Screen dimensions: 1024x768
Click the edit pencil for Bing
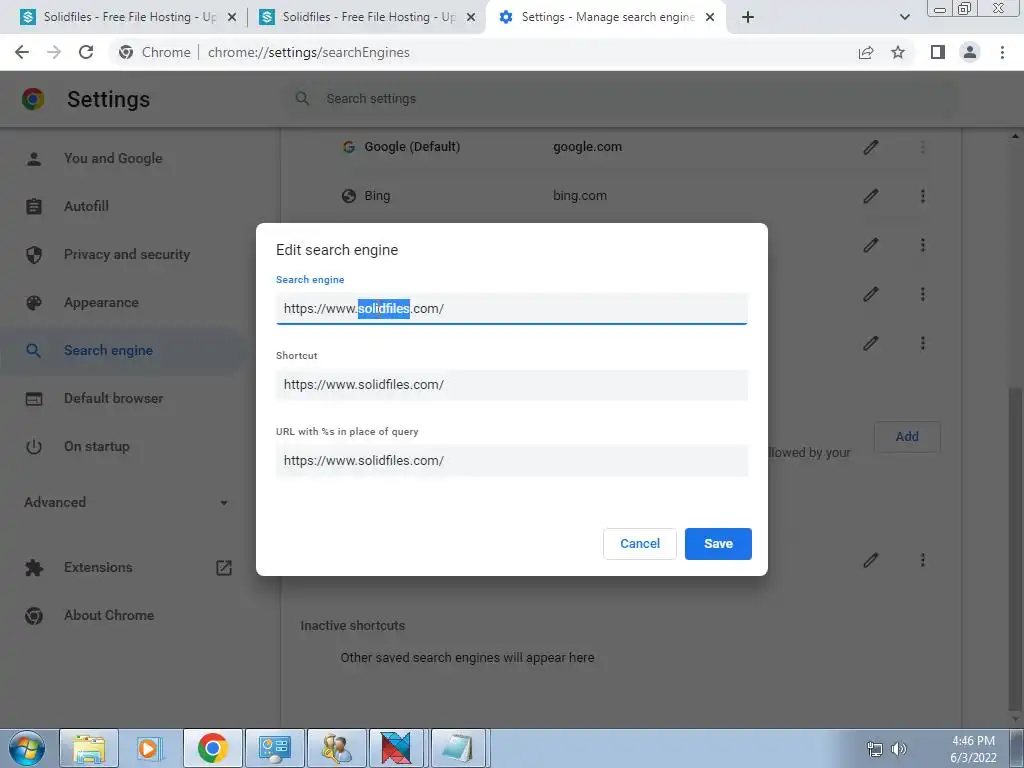click(871, 196)
